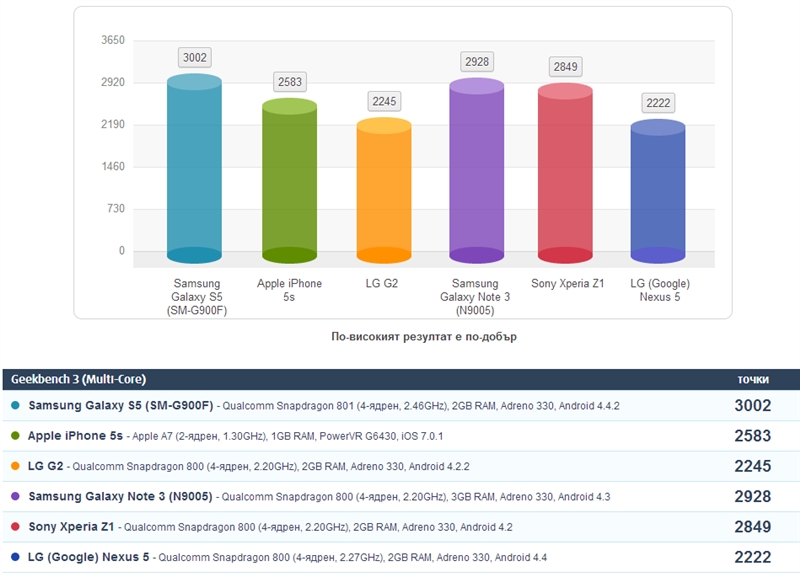
Task: Click the 2920 y-axis value
Action: point(113,82)
